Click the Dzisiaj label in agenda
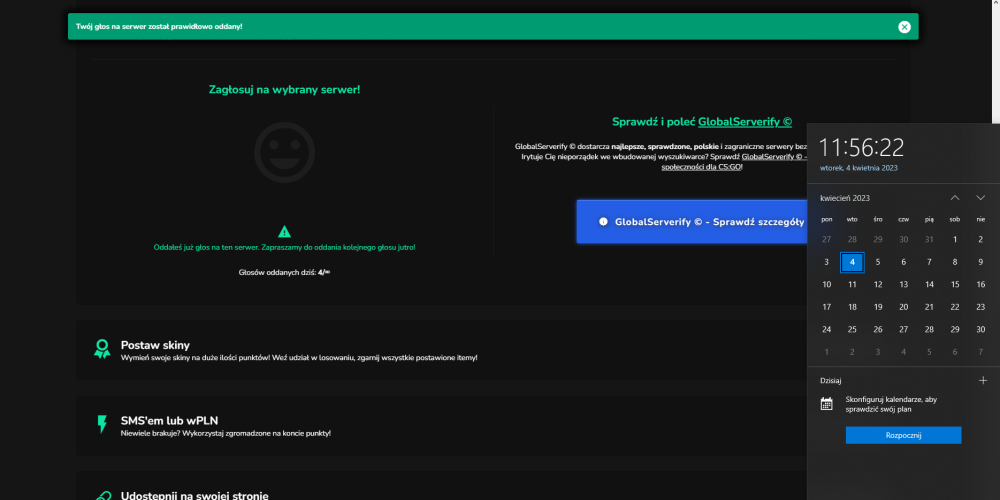 (831, 381)
